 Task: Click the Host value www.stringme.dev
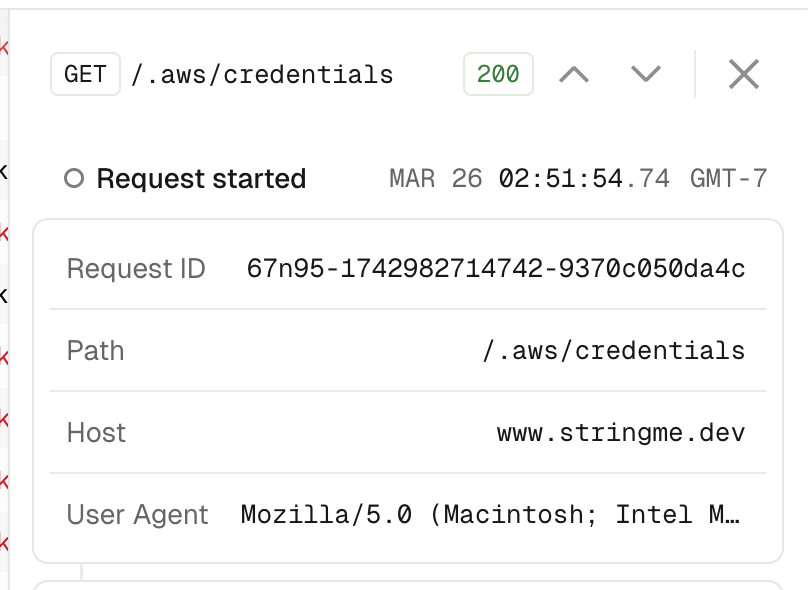(621, 433)
